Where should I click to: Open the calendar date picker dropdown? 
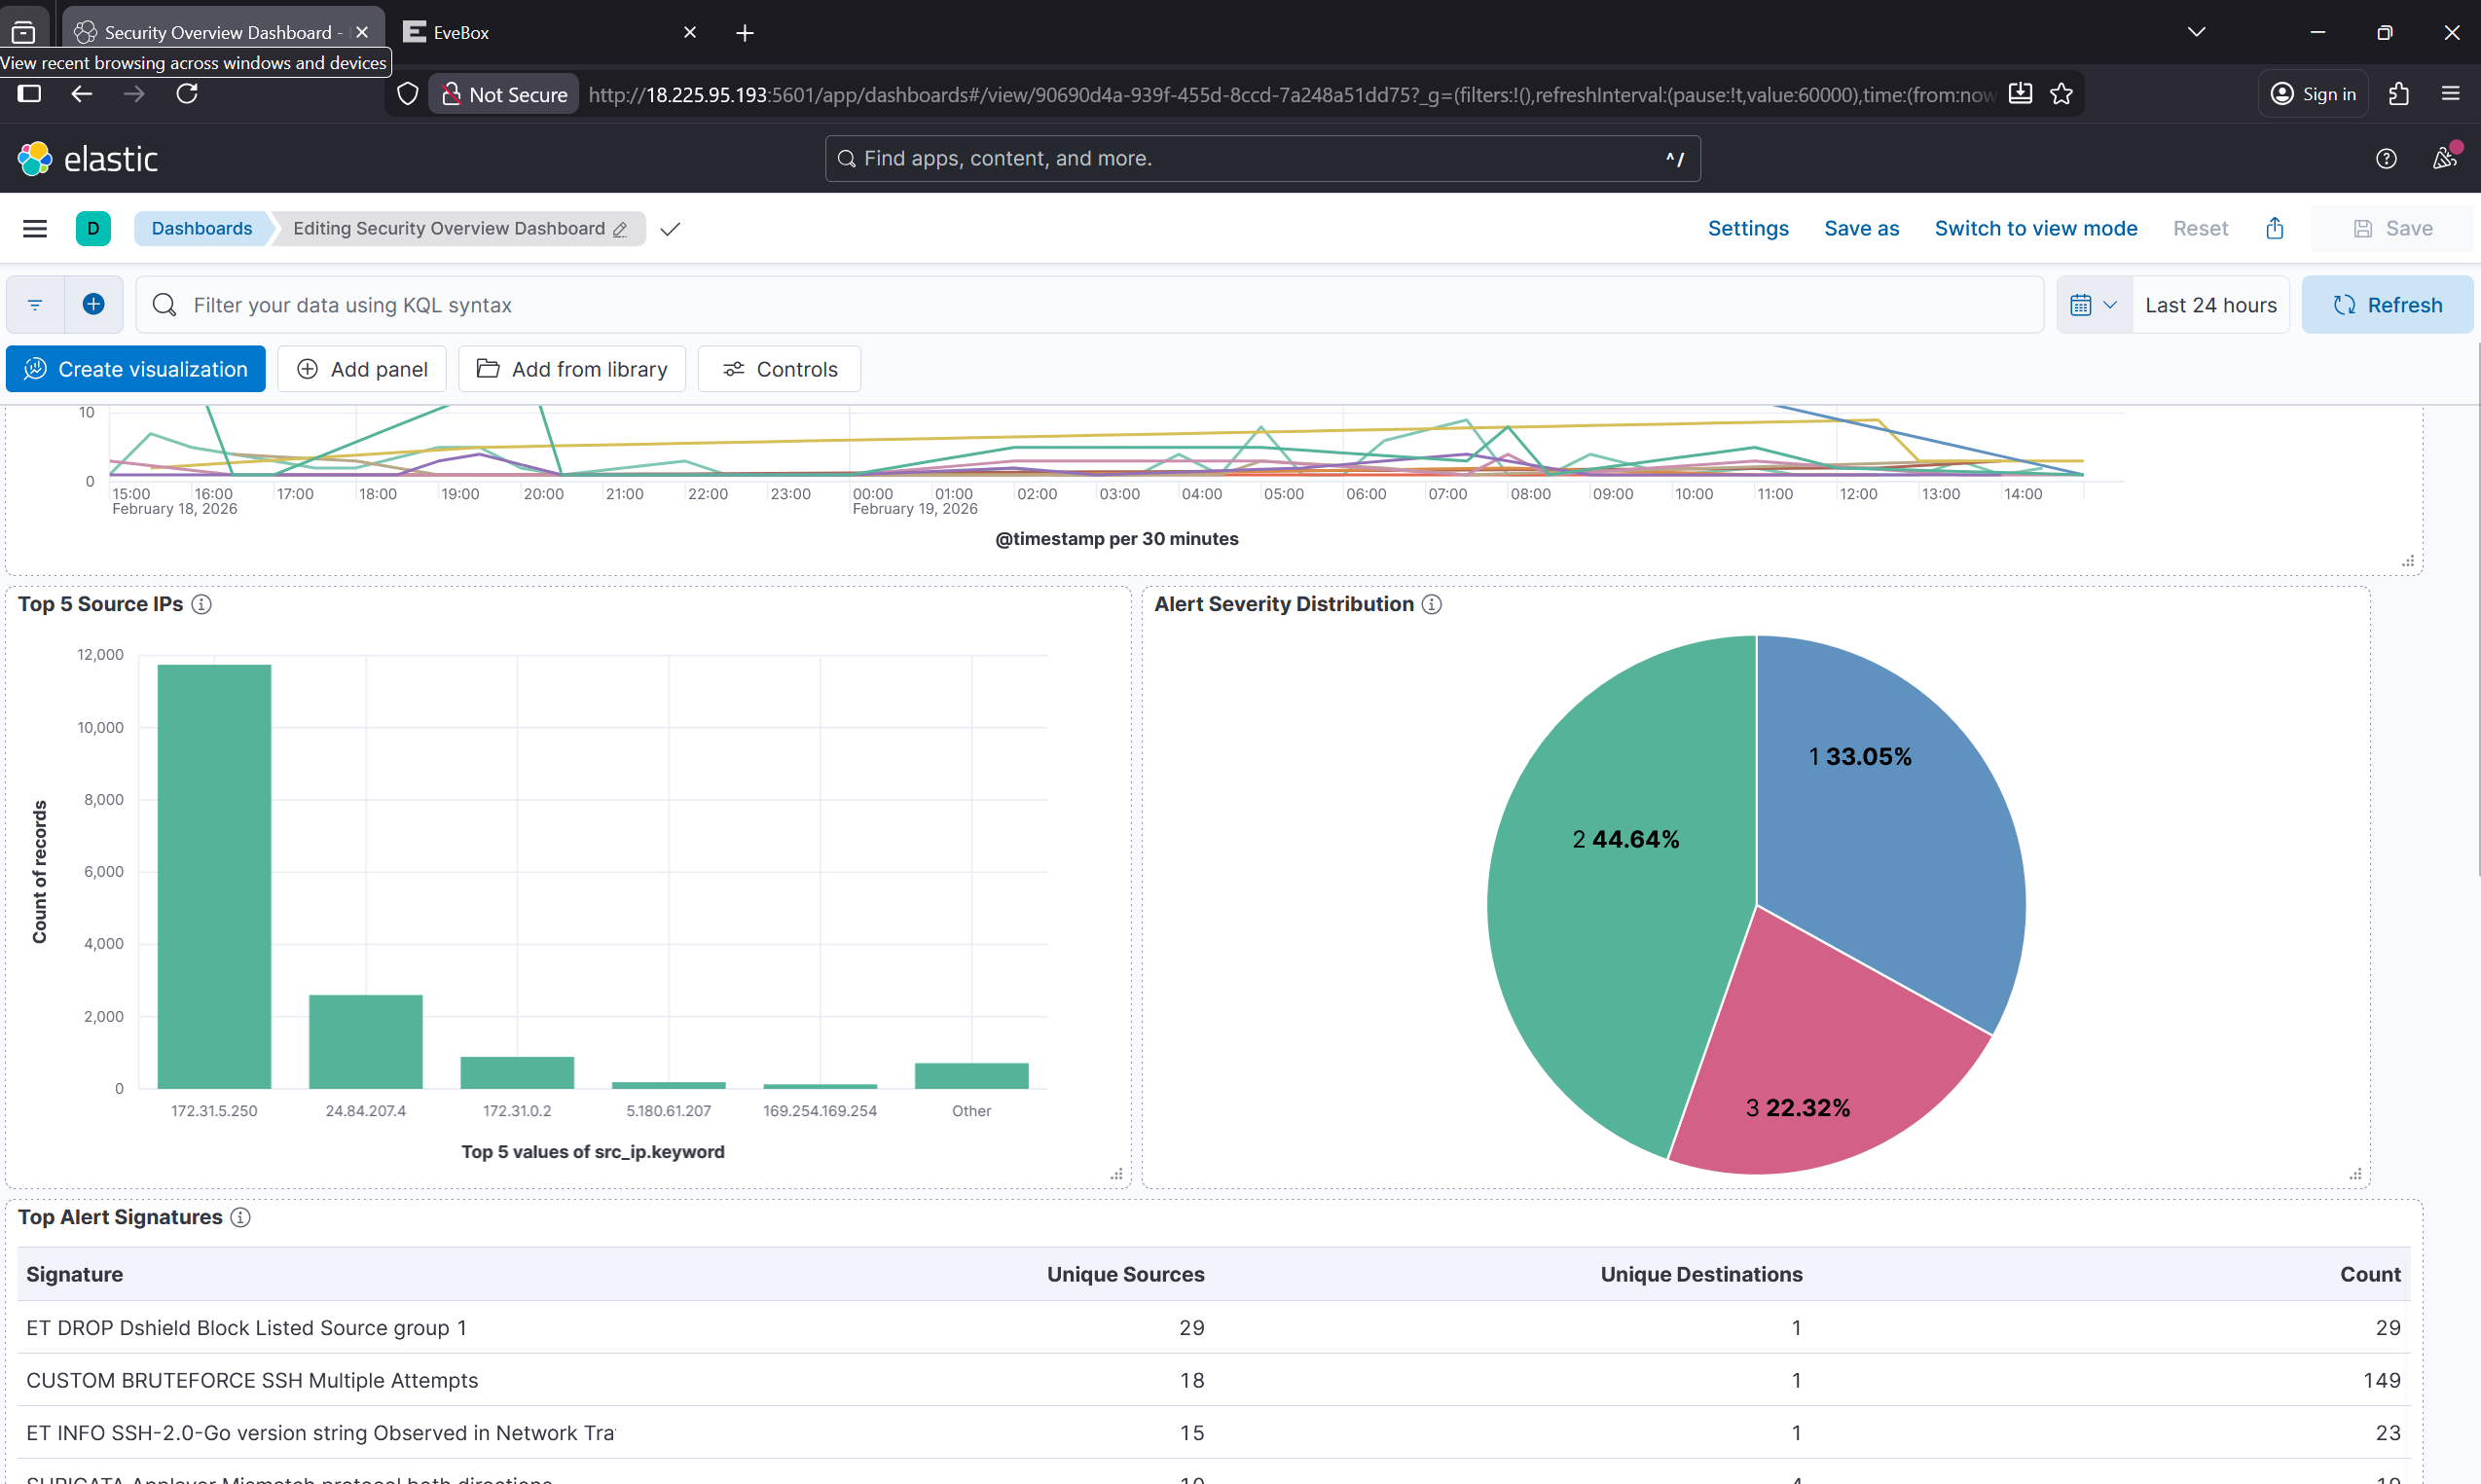[2093, 304]
